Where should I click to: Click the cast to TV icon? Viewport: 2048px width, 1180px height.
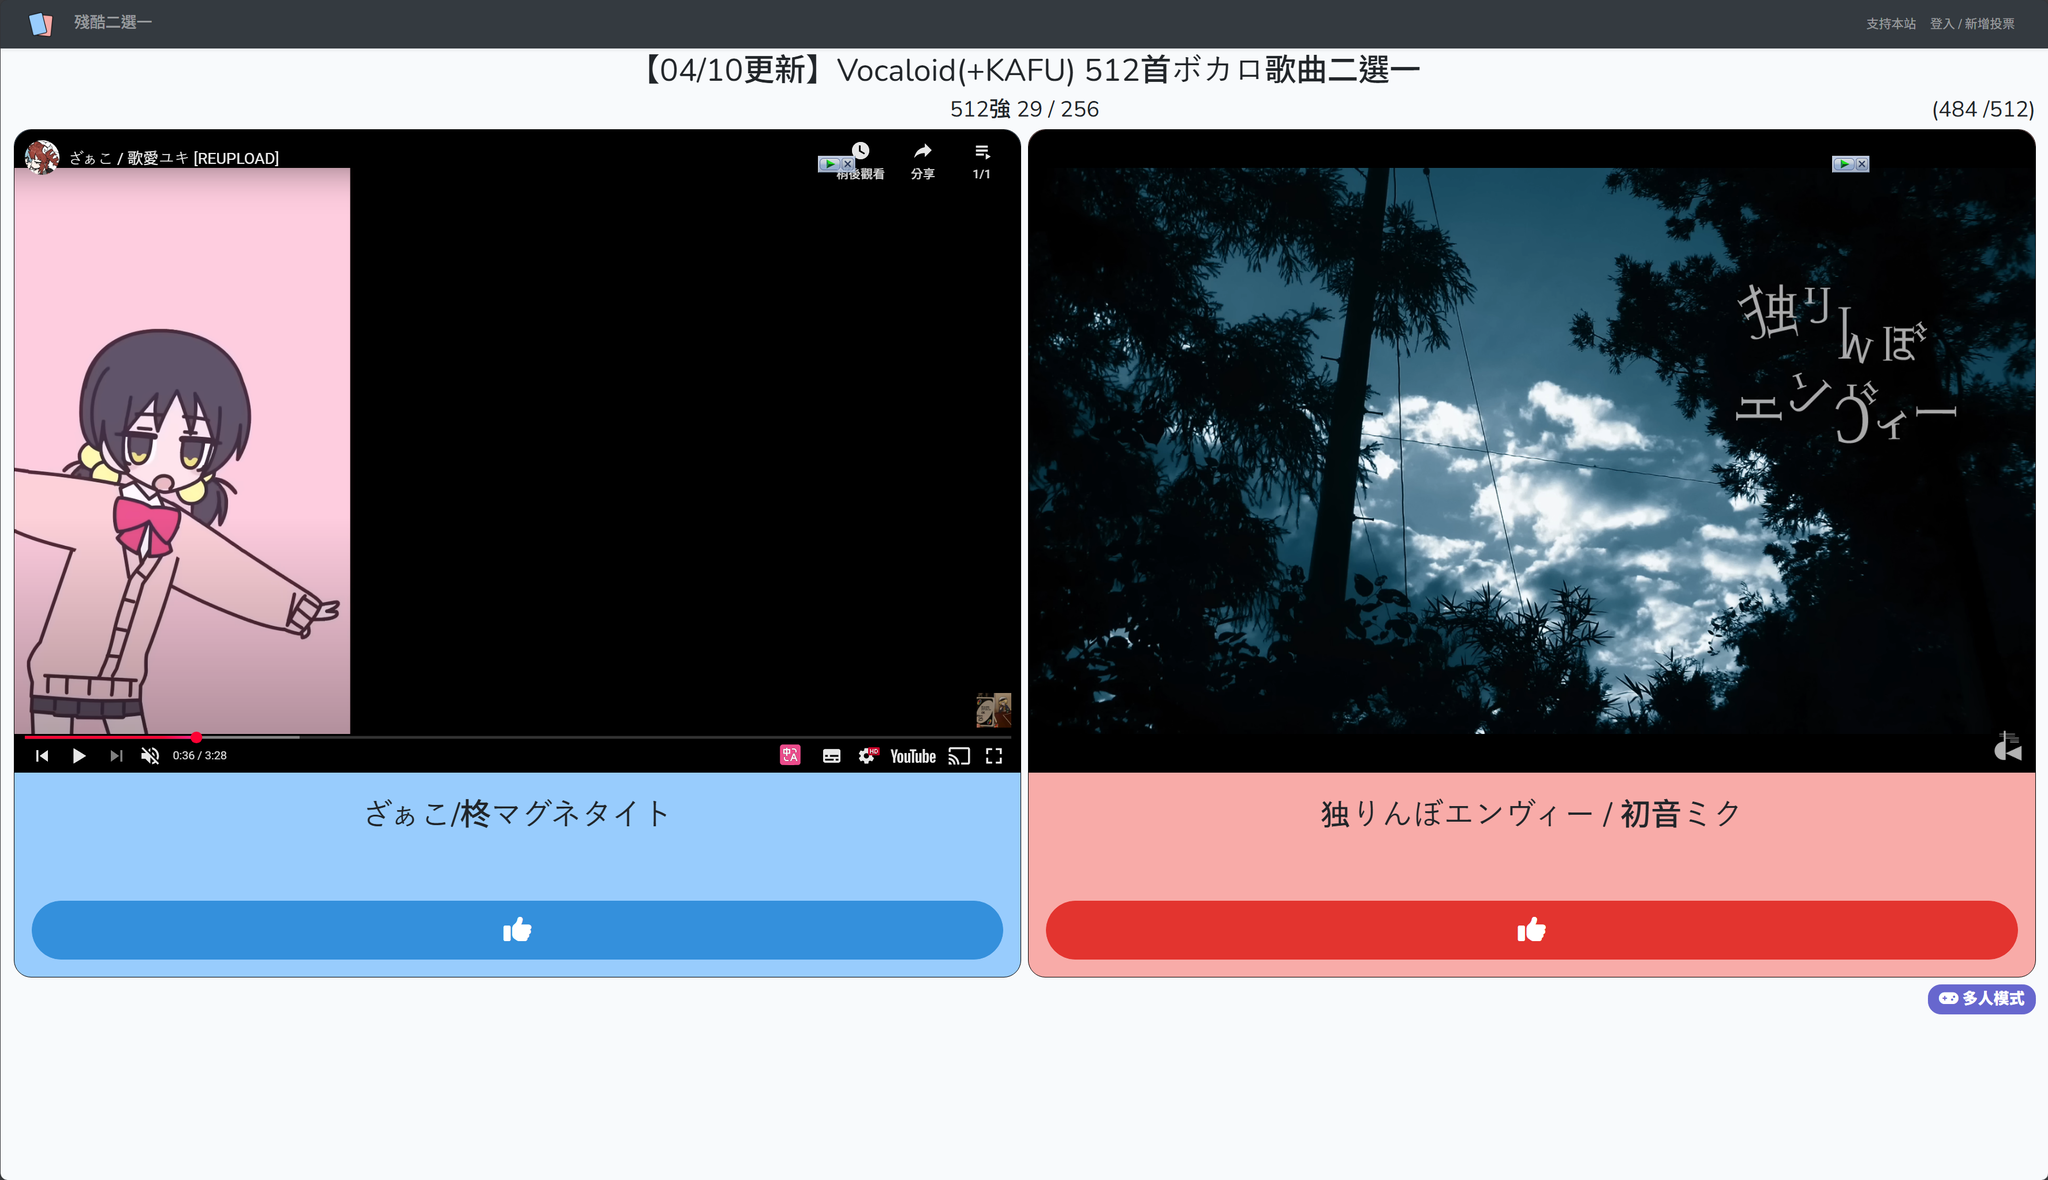click(x=959, y=756)
